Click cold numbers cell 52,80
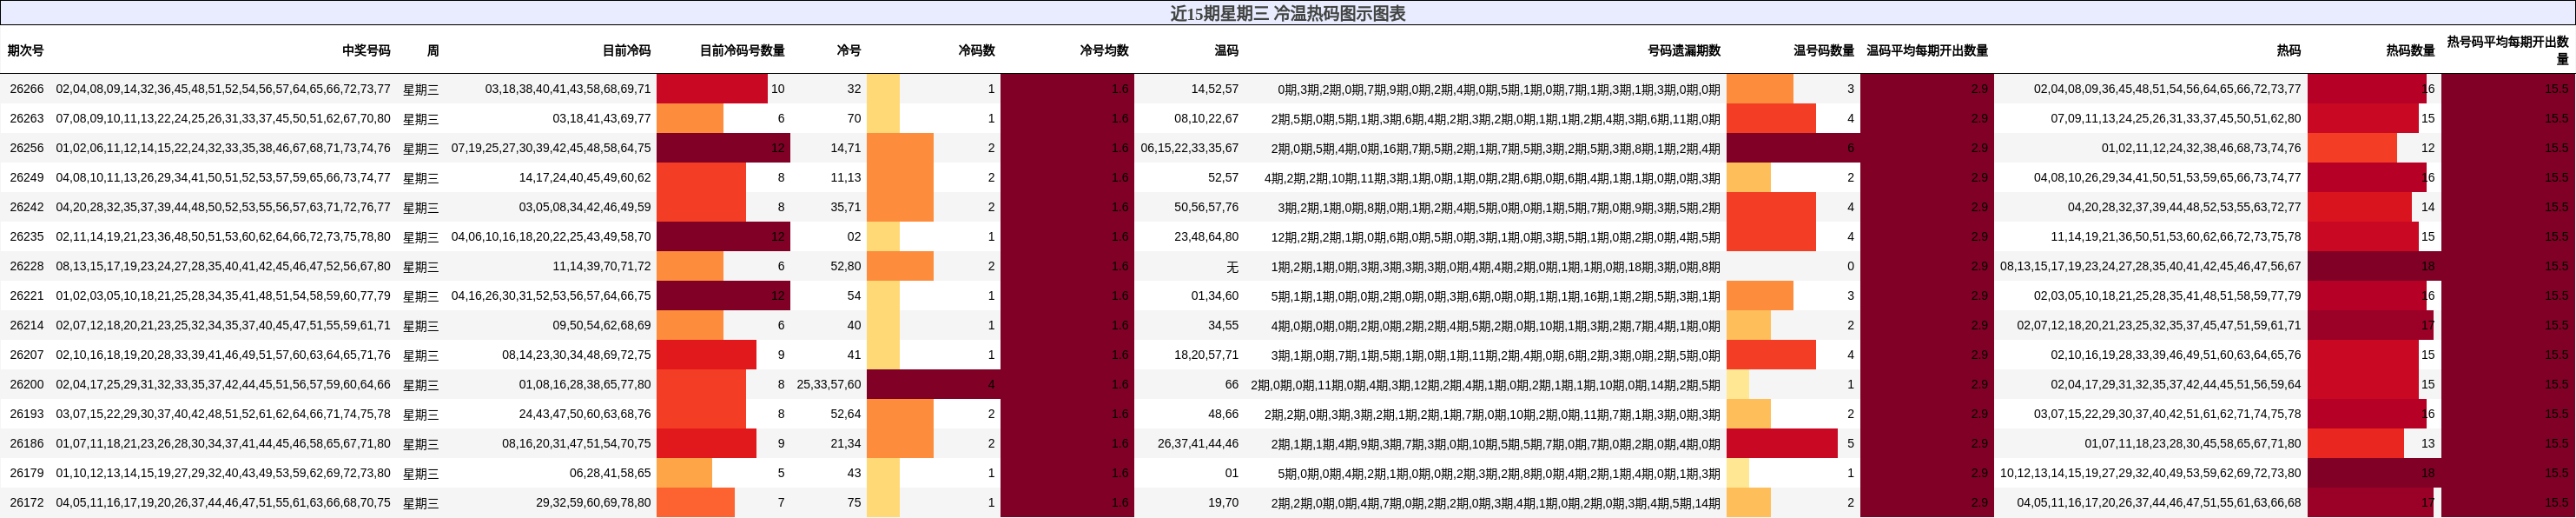2576x518 pixels. point(846,266)
